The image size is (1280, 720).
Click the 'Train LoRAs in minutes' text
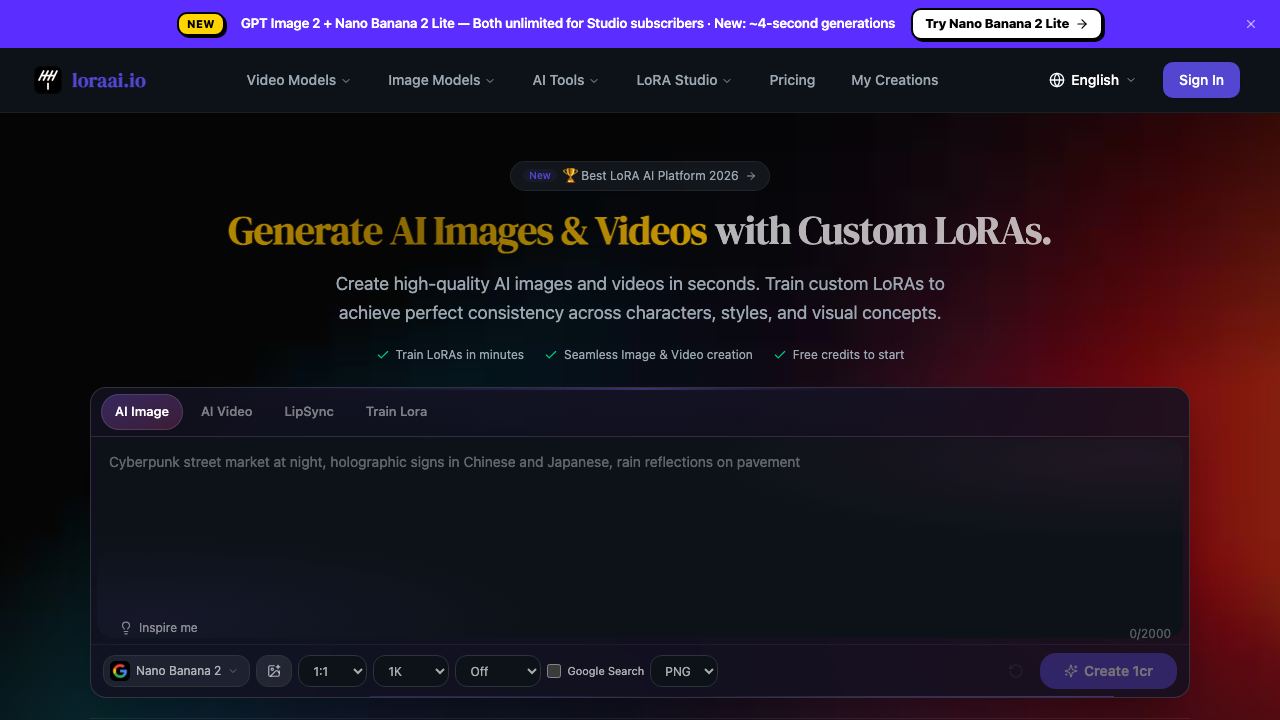[460, 355]
